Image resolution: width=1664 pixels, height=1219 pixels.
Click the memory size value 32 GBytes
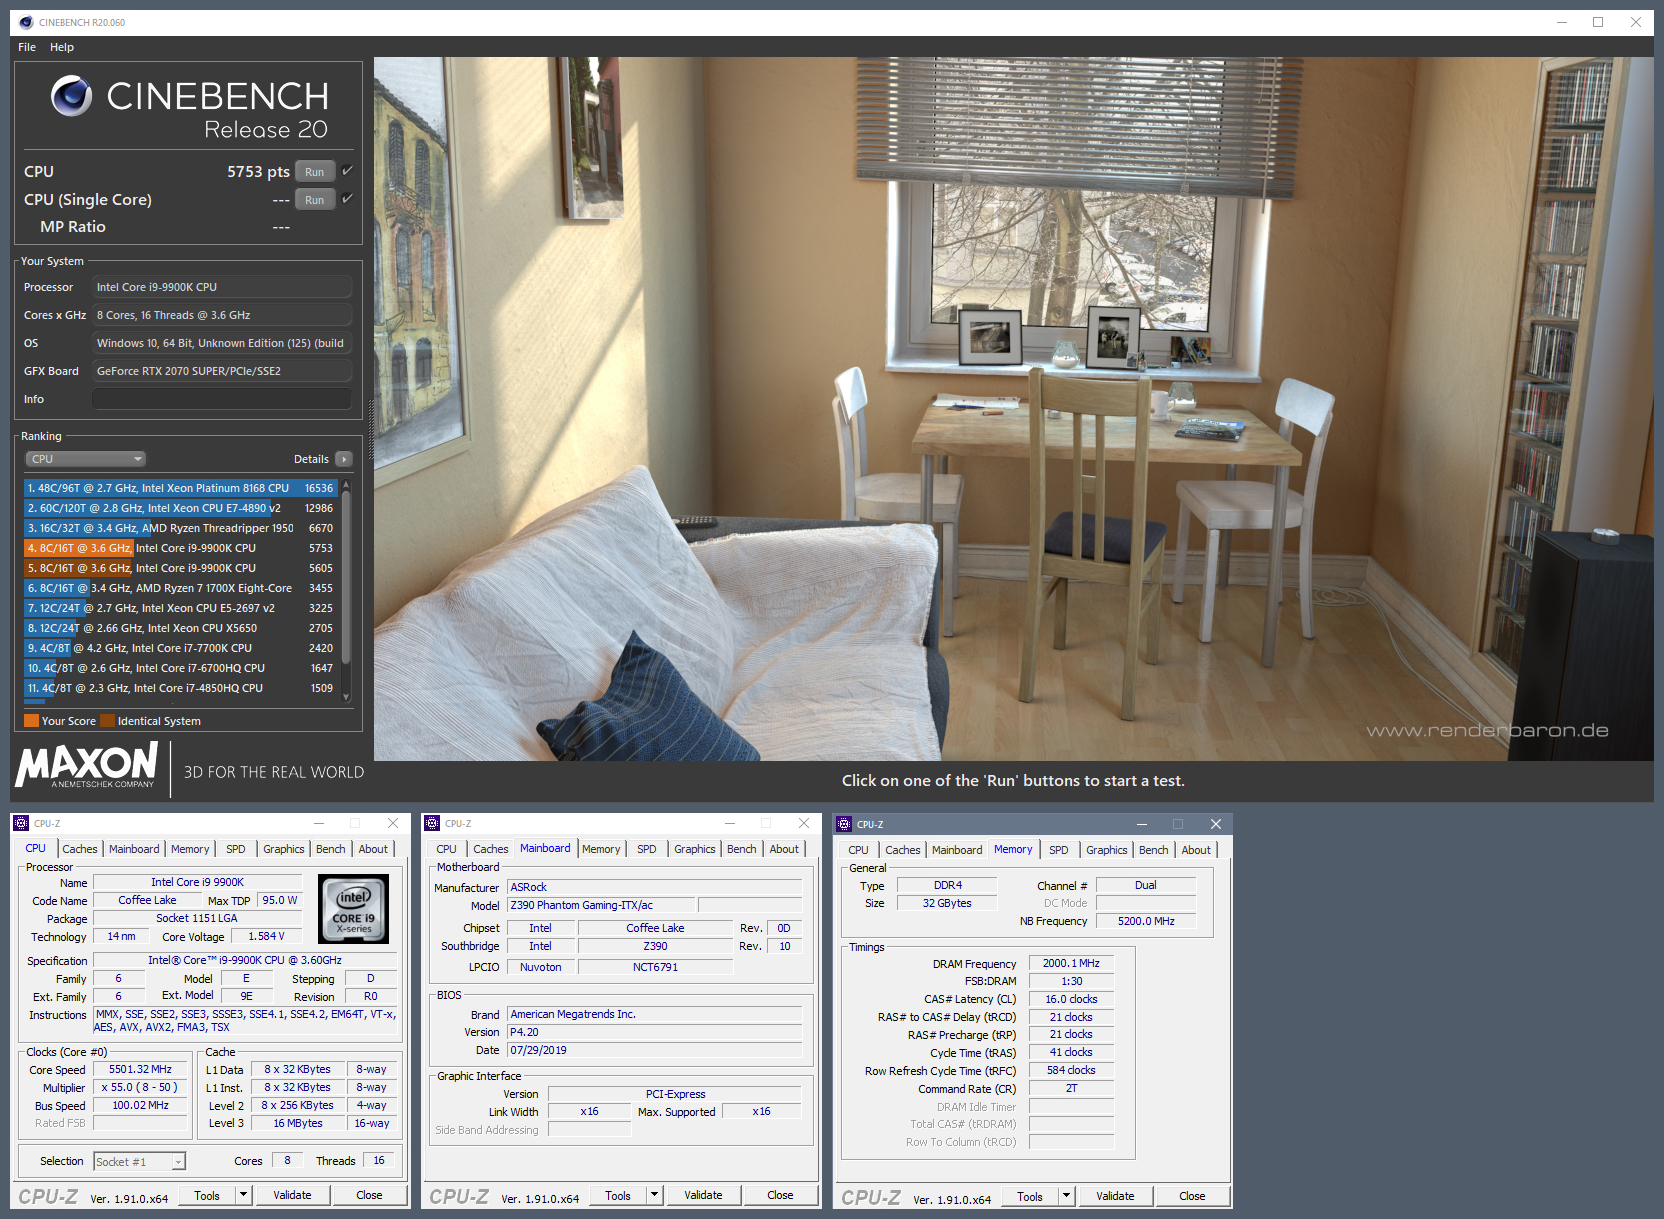[x=947, y=903]
